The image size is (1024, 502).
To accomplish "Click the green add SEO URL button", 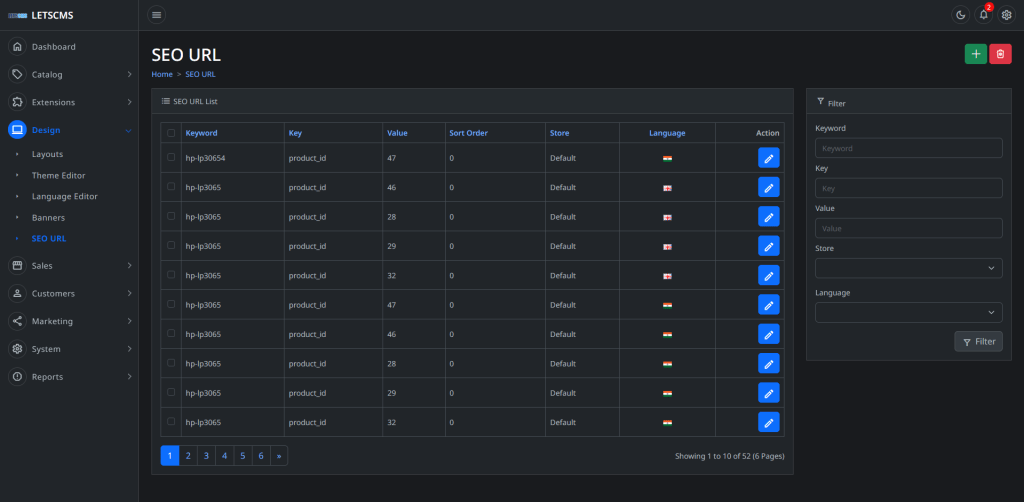I will [x=975, y=54].
